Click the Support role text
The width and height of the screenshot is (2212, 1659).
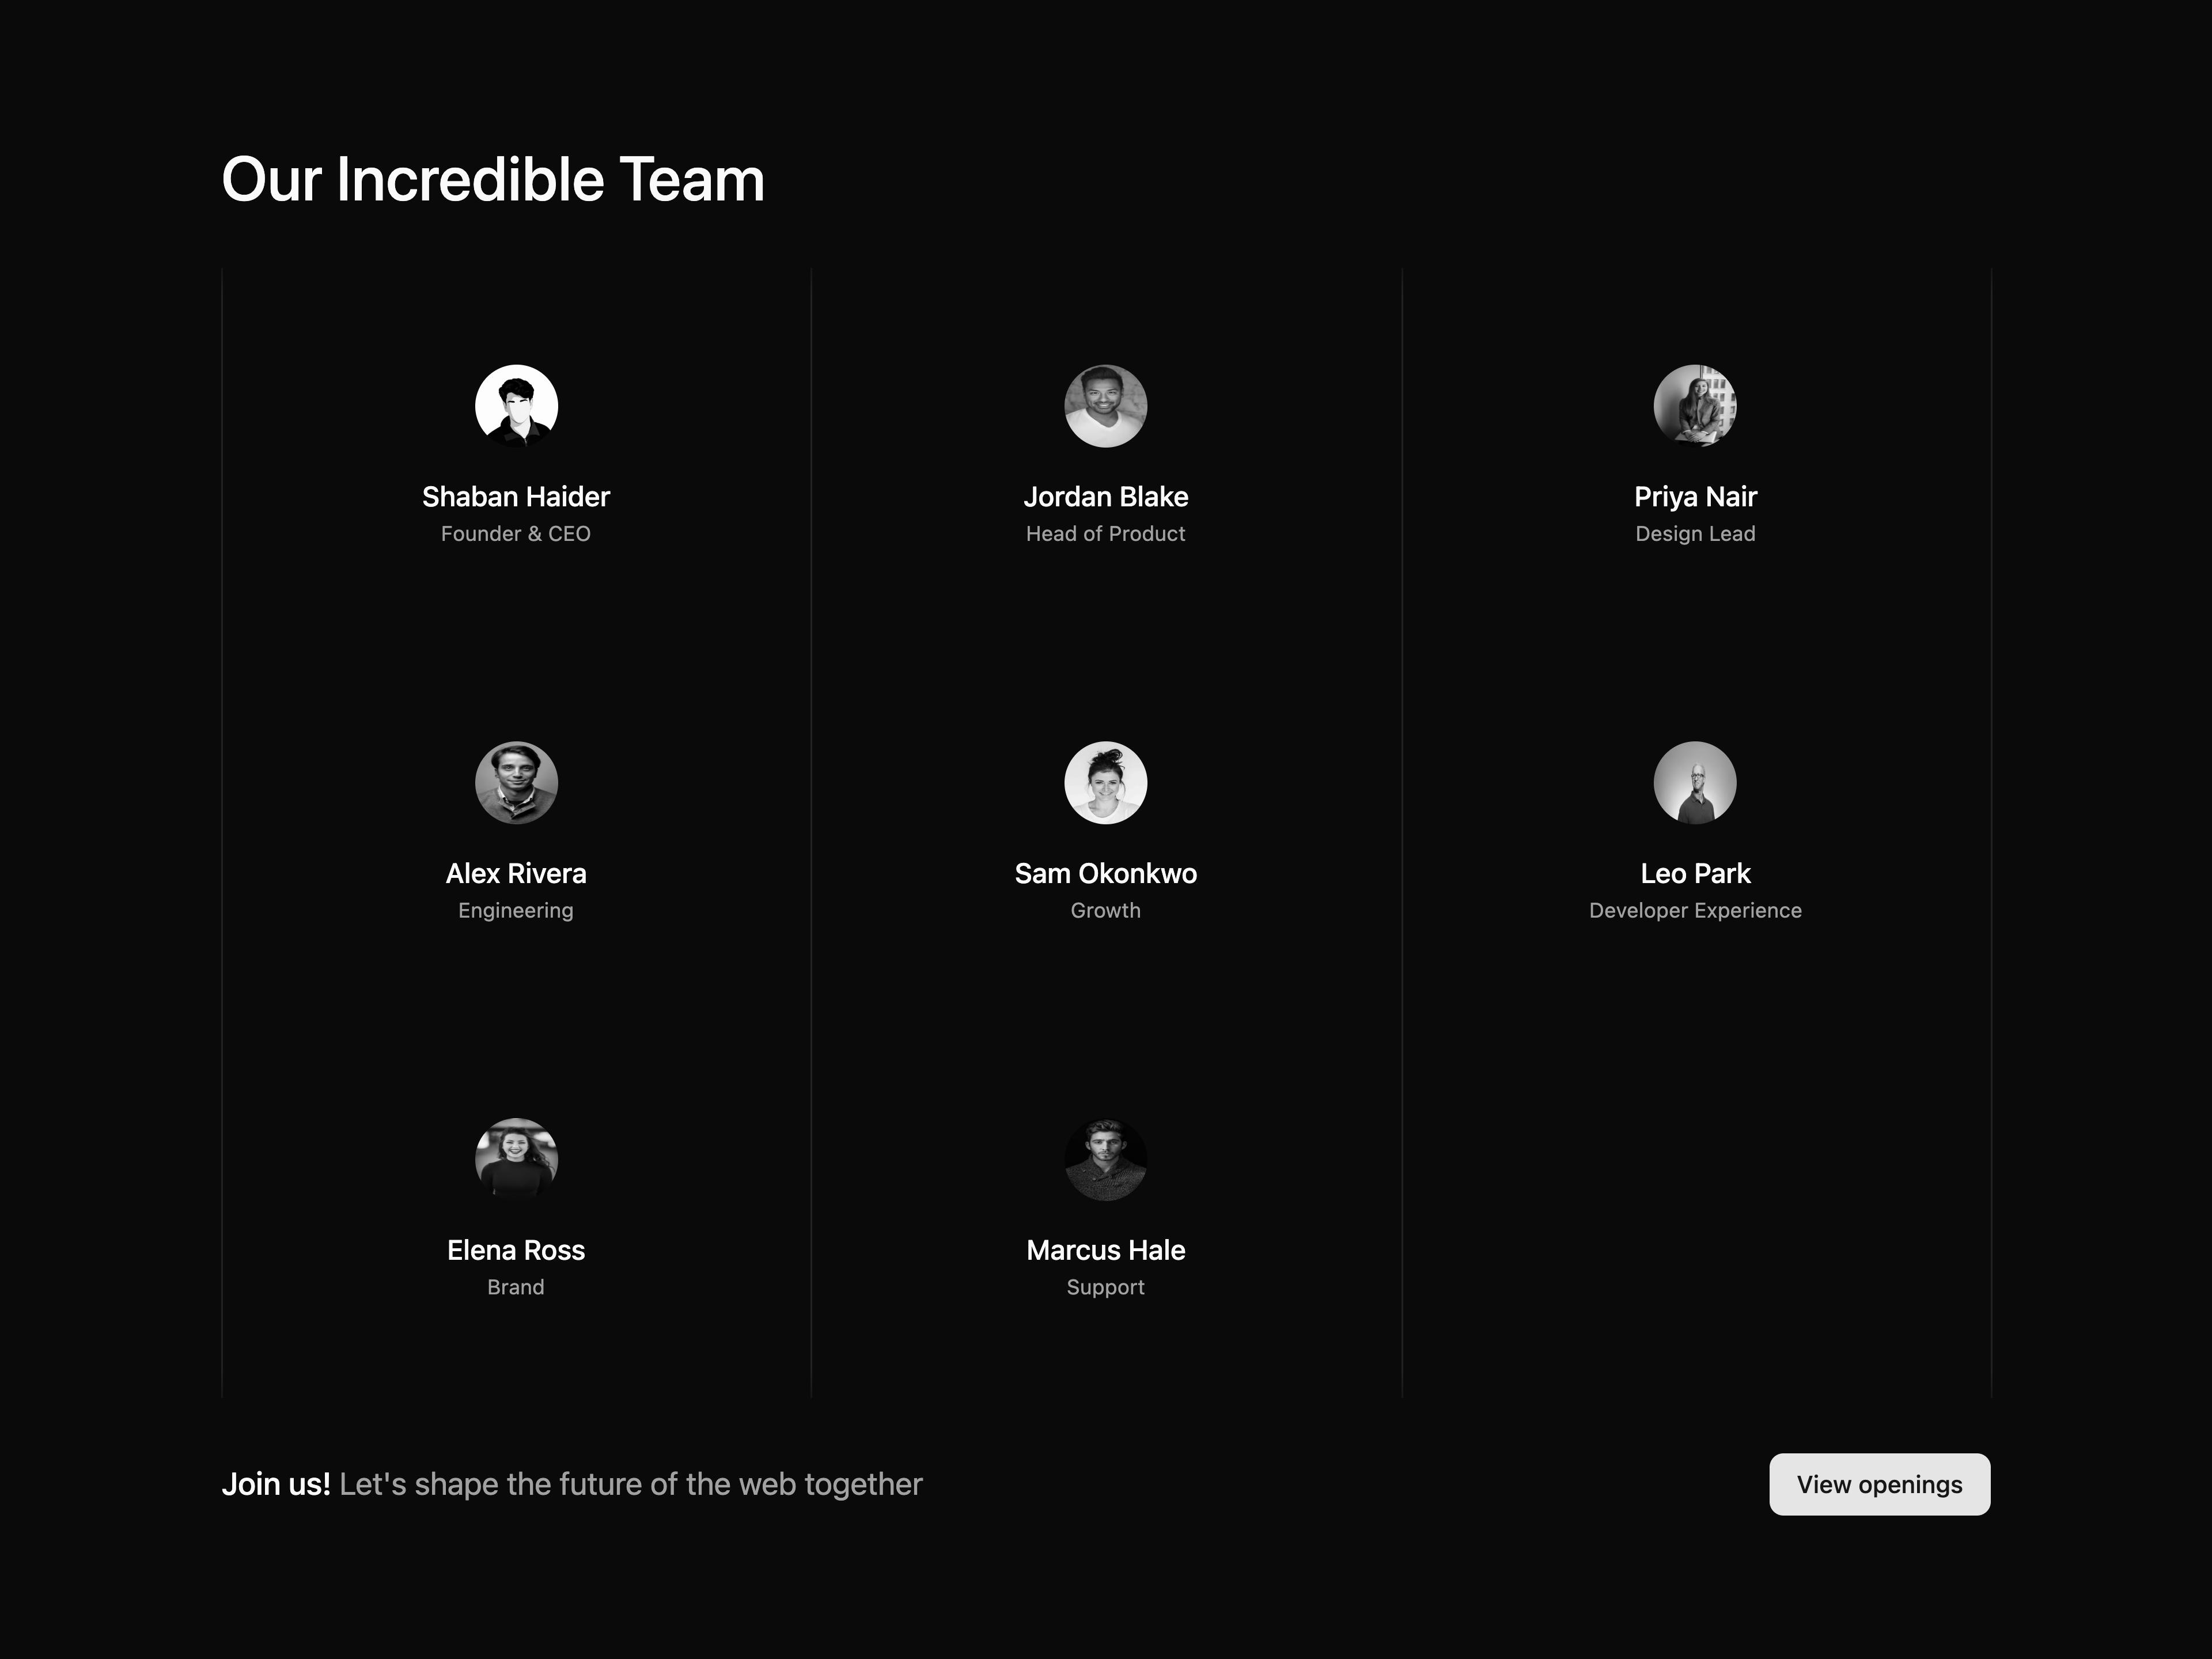click(1105, 1287)
